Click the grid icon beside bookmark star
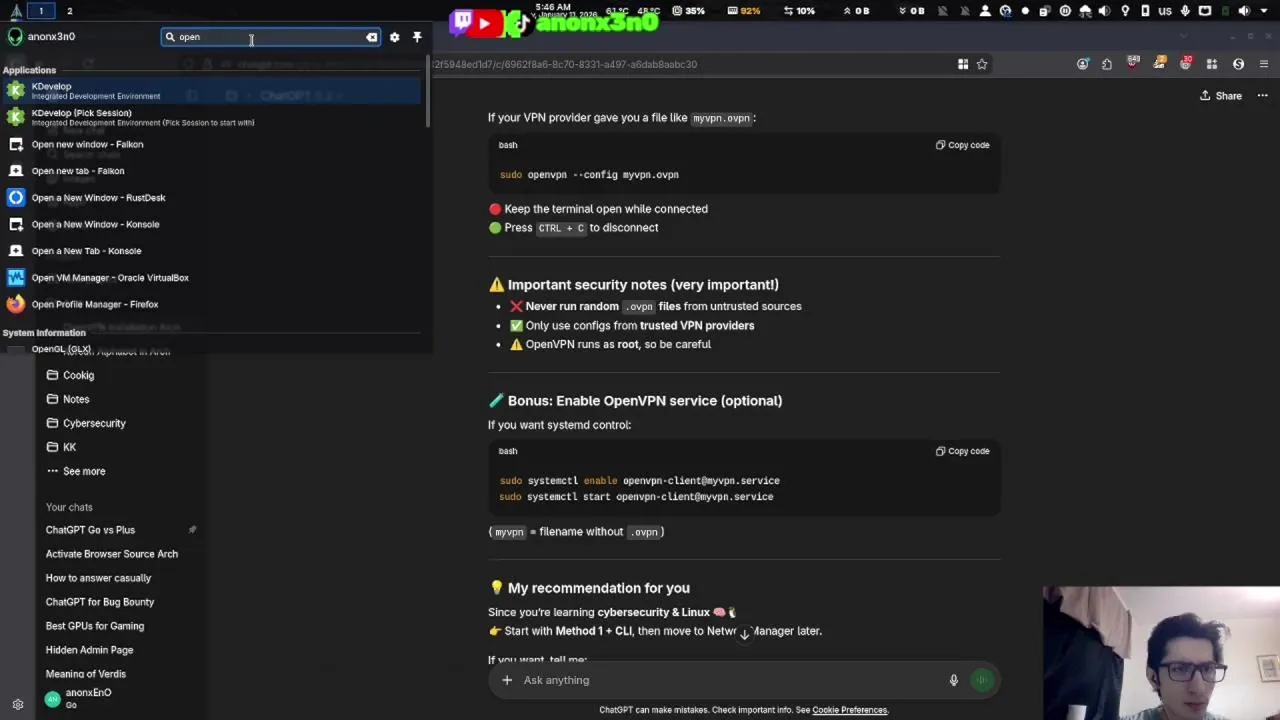Viewport: 1280px width, 720px height. (962, 64)
